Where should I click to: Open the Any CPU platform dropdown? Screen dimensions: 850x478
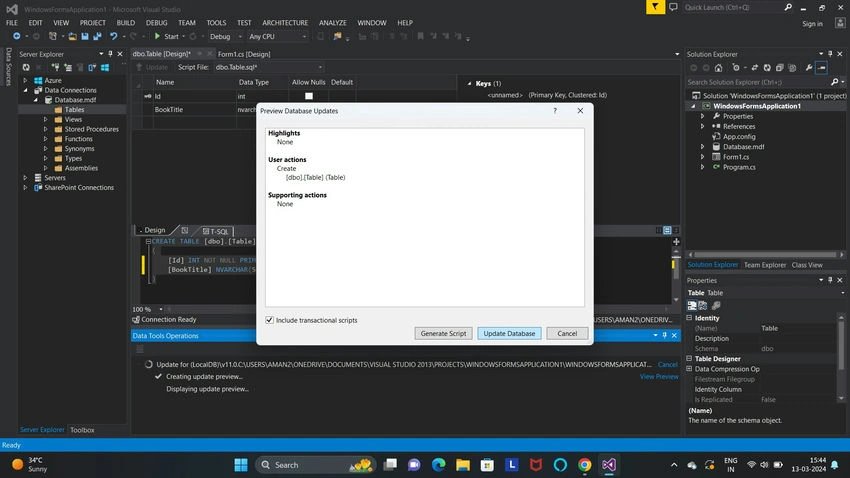[x=278, y=36]
